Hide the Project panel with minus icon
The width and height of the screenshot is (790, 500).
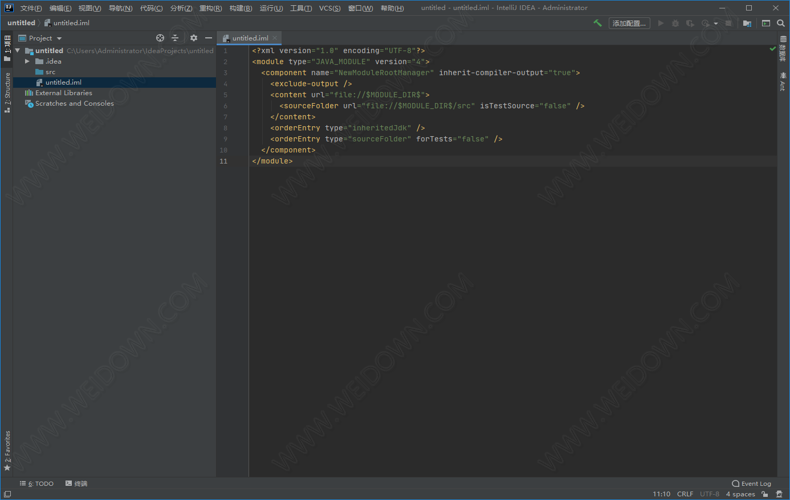point(208,38)
